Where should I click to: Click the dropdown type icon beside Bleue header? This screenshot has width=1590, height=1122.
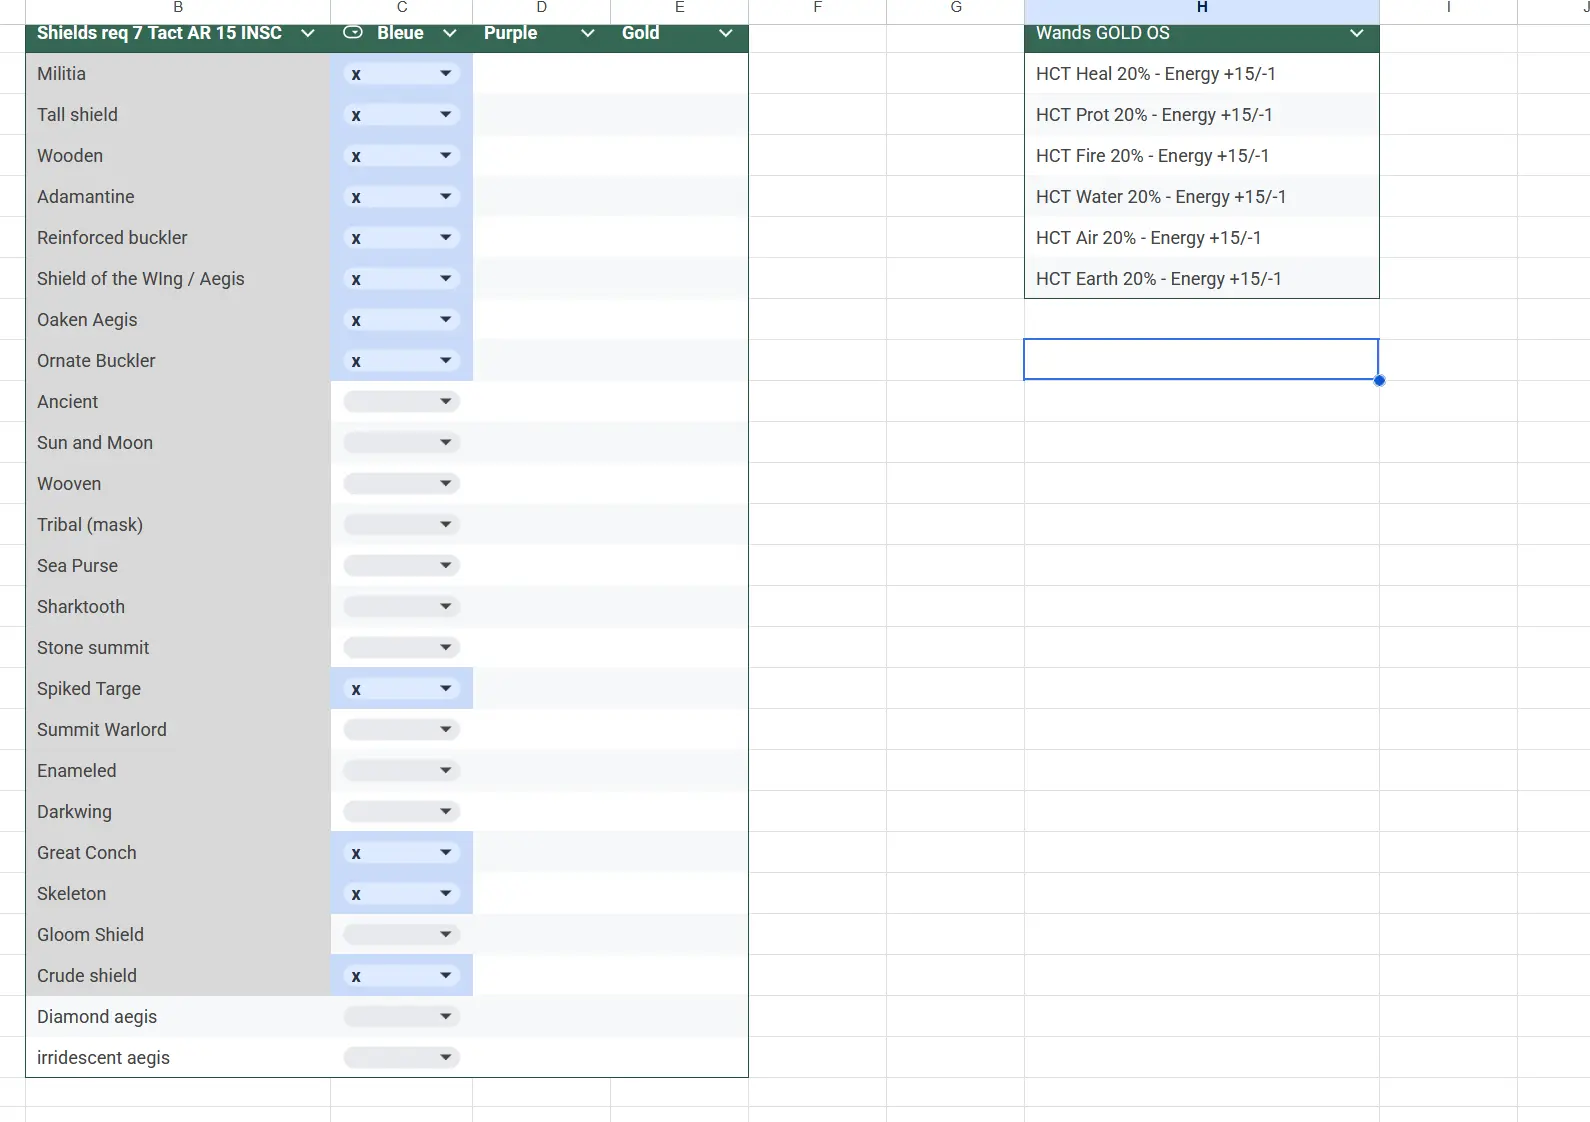click(x=352, y=33)
